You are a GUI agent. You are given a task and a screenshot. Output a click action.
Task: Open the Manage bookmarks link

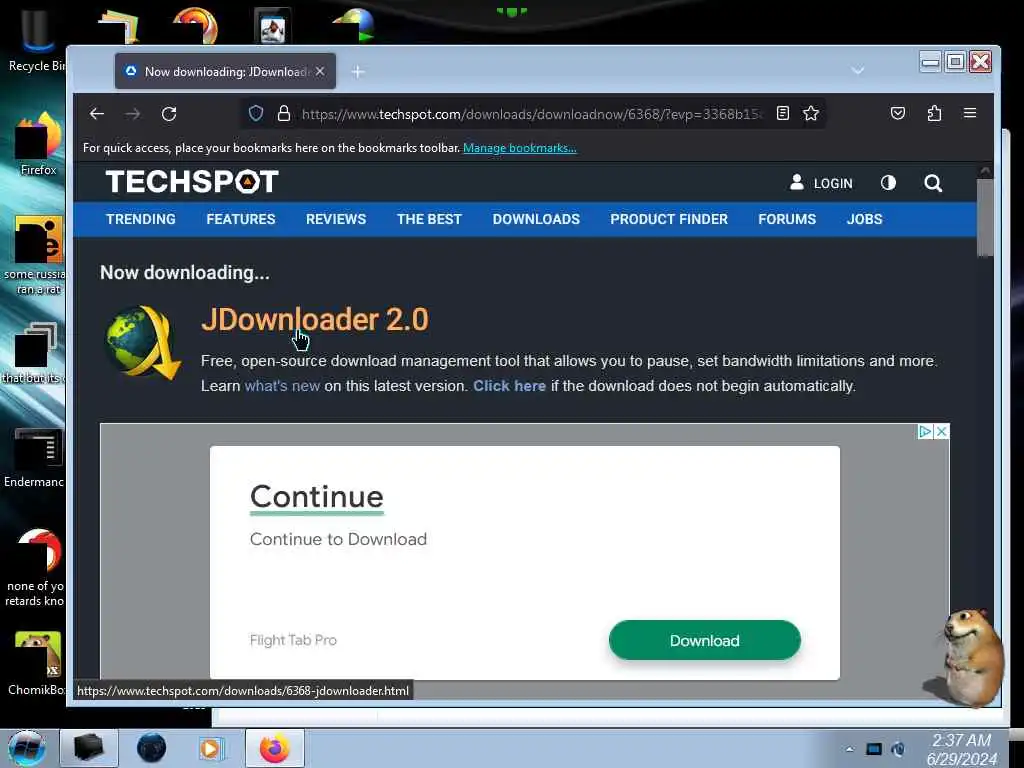(520, 148)
